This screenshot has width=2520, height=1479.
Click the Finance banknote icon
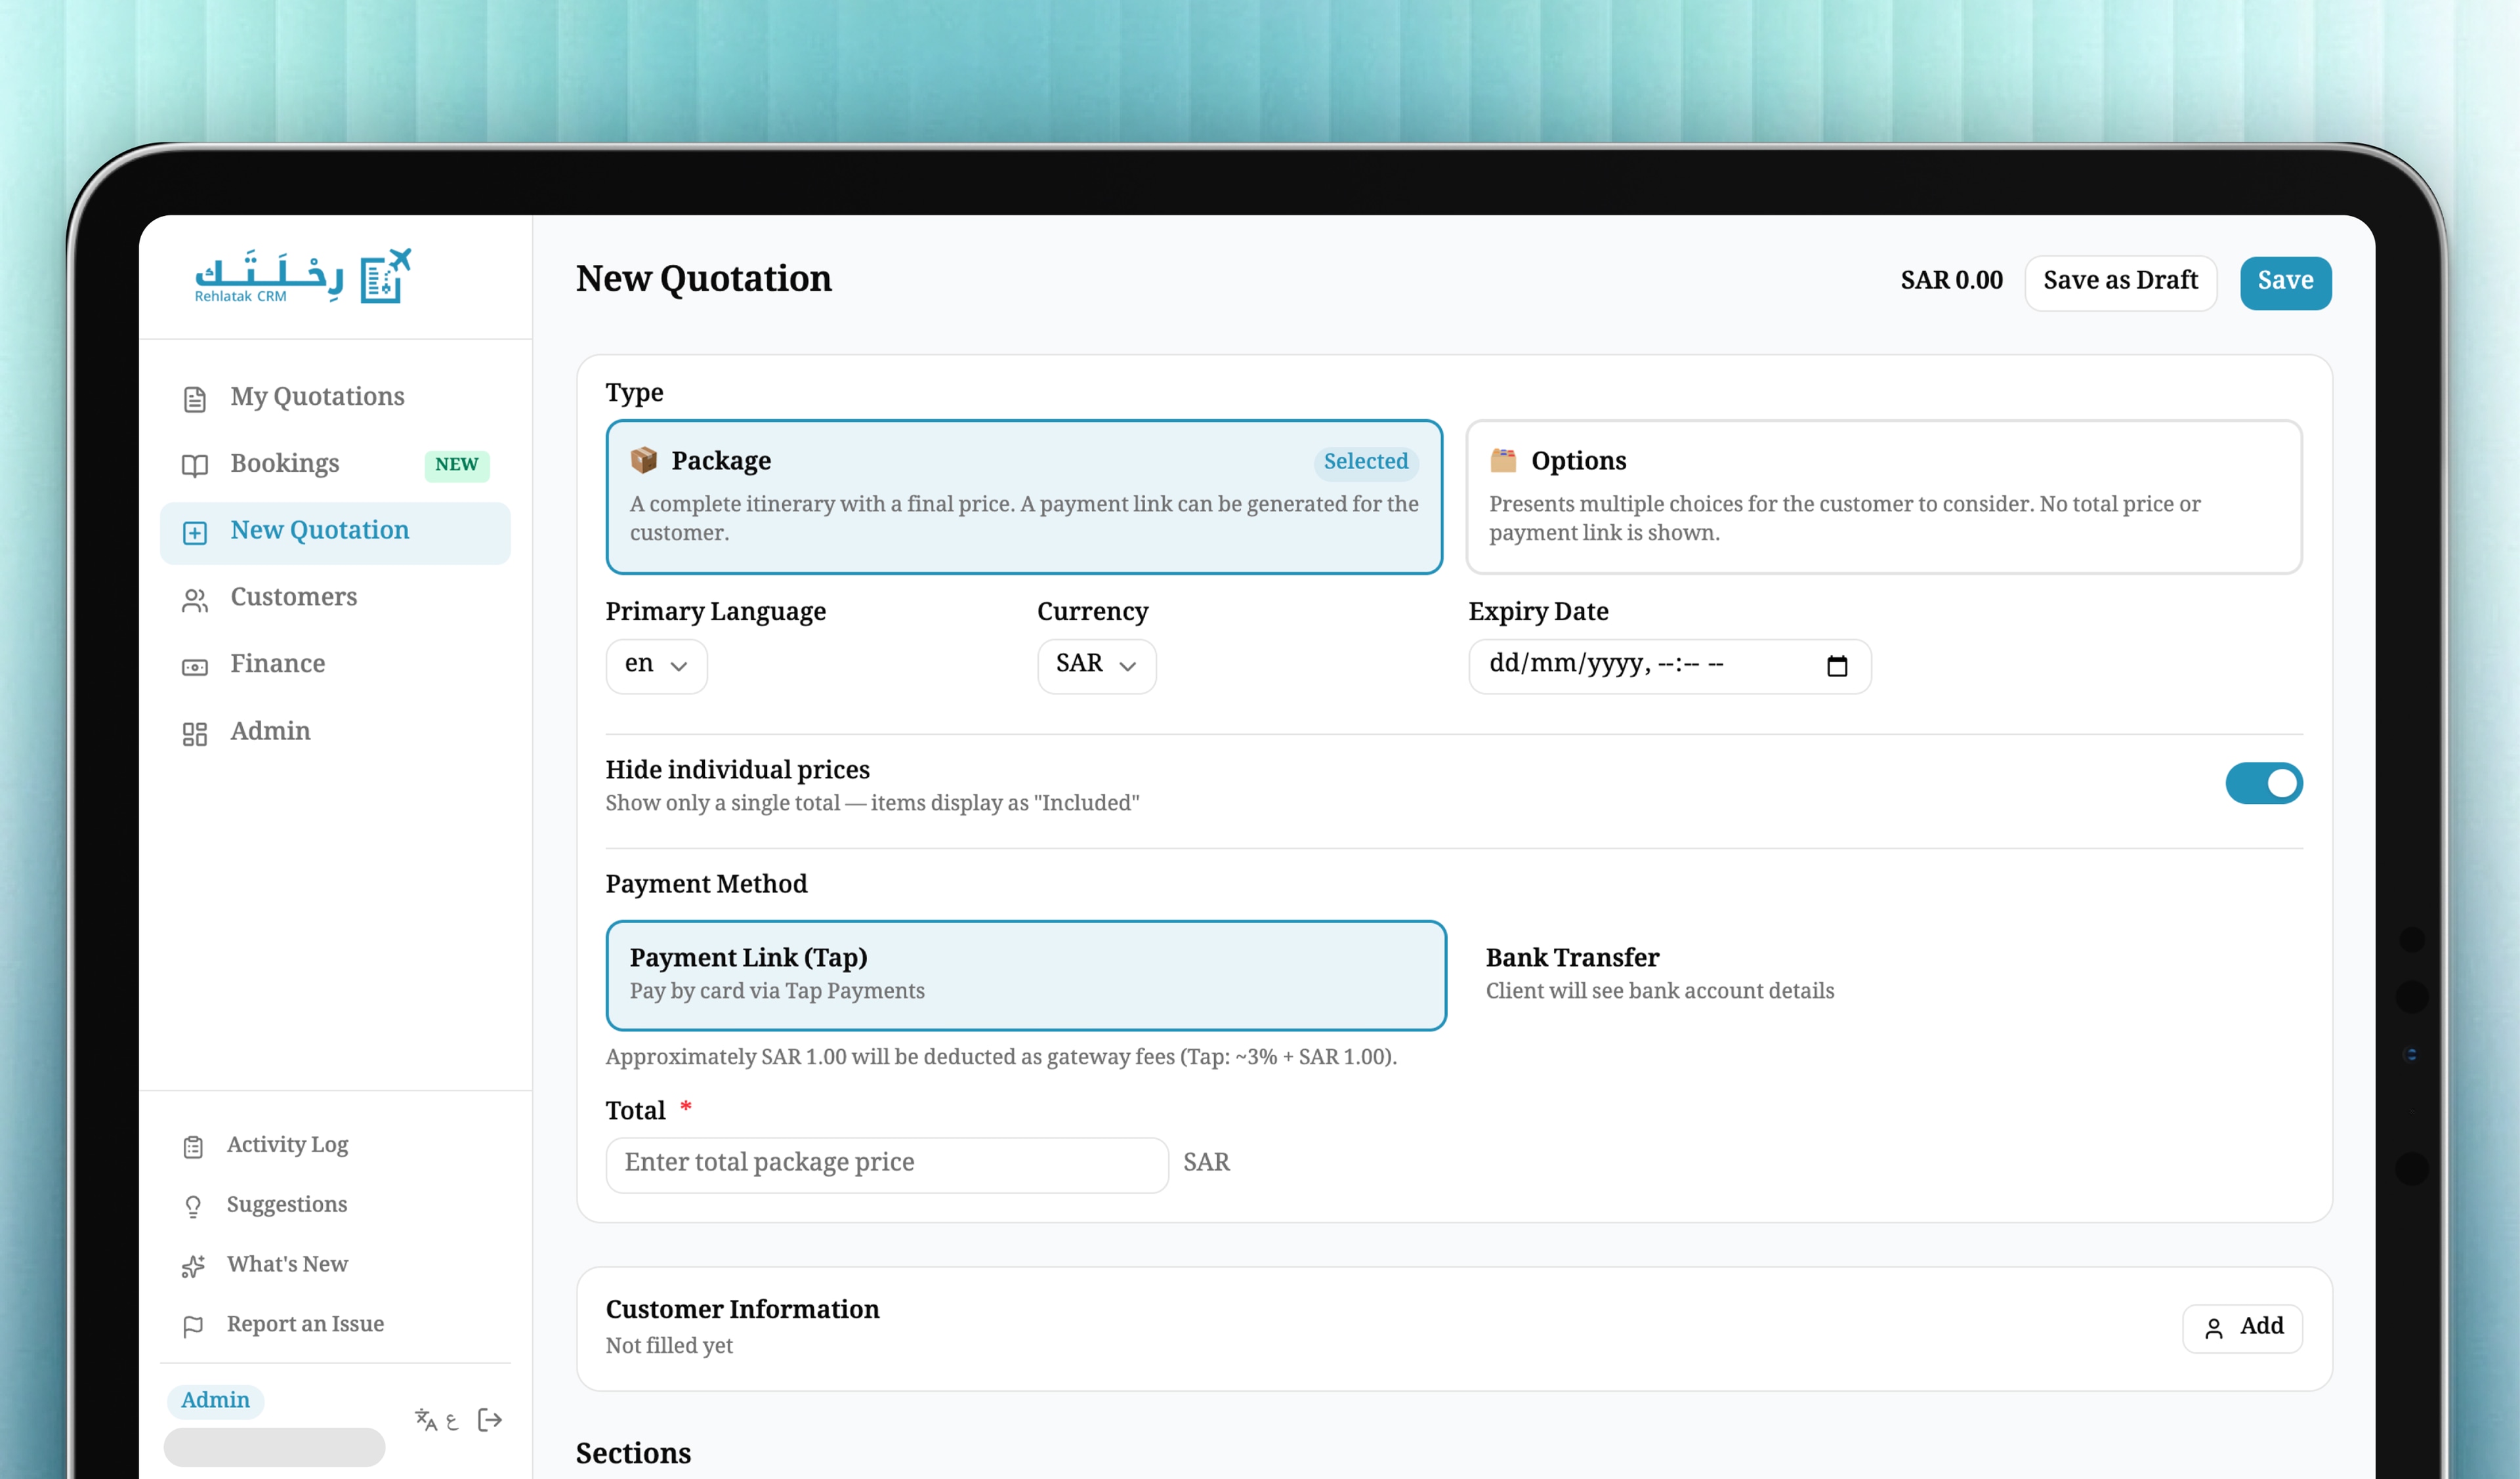click(195, 666)
